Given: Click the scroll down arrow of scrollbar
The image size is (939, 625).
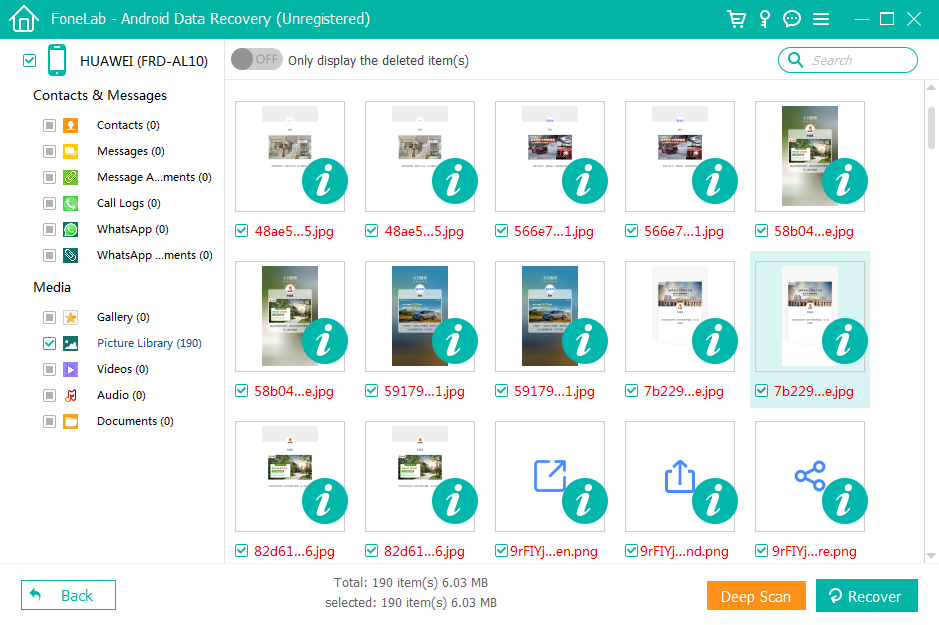Looking at the screenshot, I should [x=930, y=555].
